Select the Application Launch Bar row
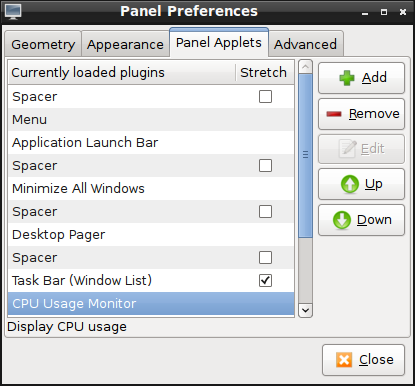Viewport: 415px width, 386px height. coord(151,143)
